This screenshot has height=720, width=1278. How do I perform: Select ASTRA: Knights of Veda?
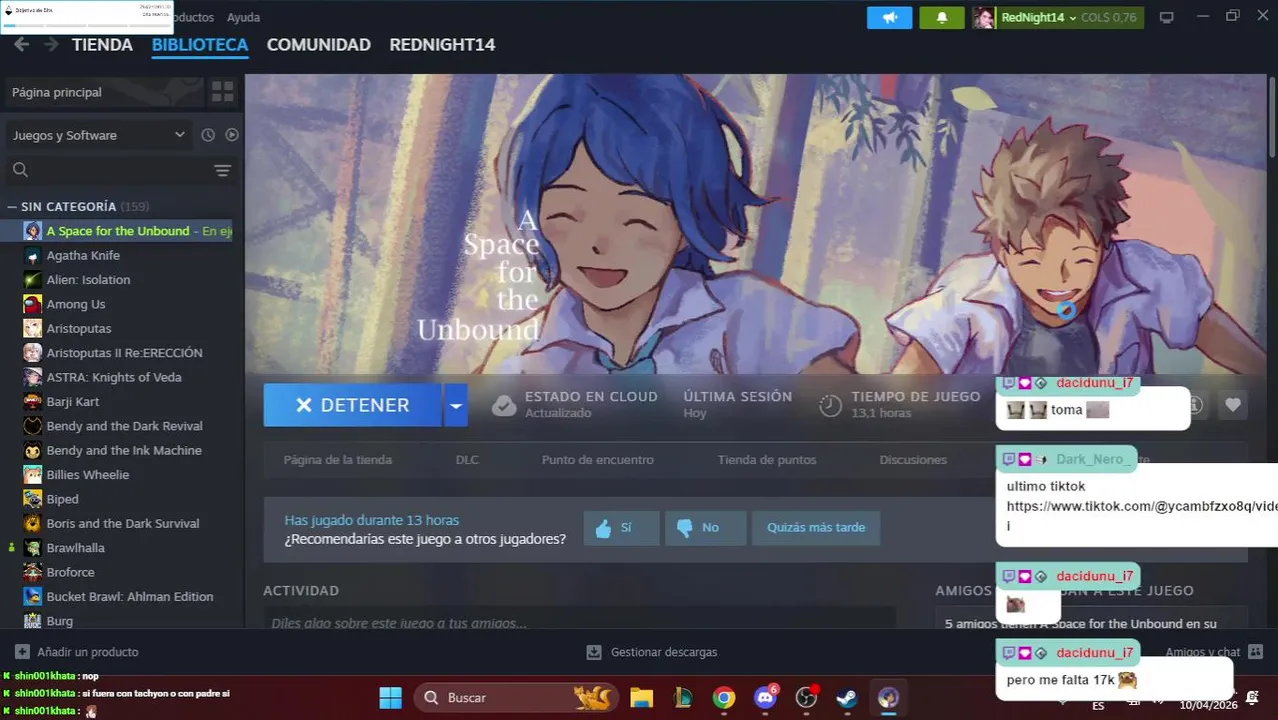[x=114, y=377]
